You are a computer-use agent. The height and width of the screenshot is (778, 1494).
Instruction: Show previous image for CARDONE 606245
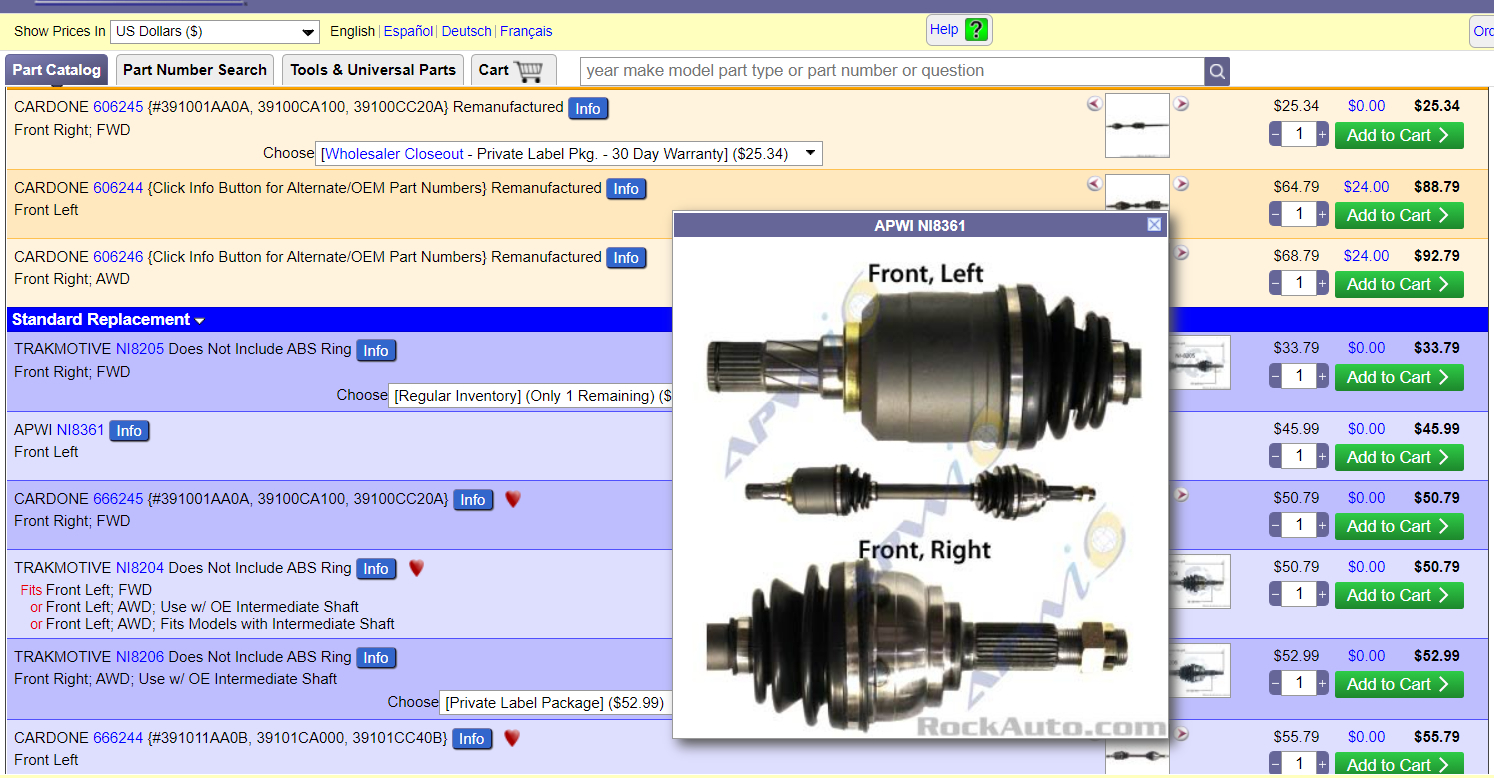click(1094, 103)
